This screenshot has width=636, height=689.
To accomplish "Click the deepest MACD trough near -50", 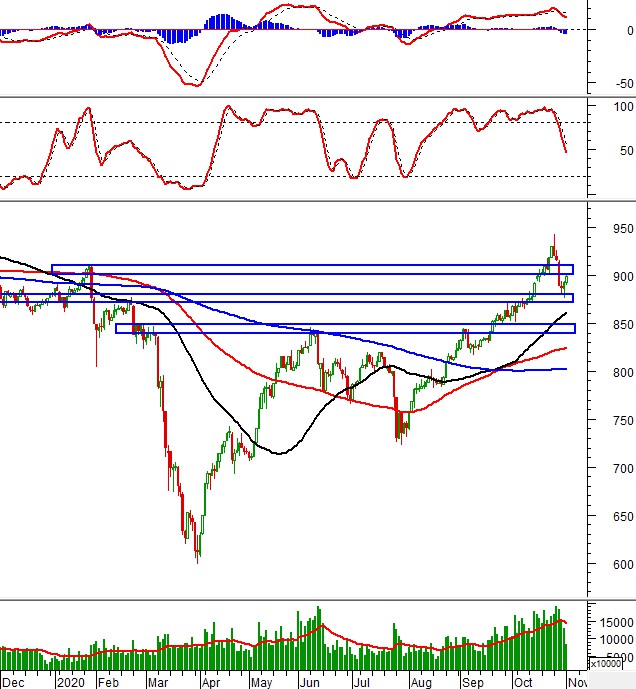I will tap(193, 84).
